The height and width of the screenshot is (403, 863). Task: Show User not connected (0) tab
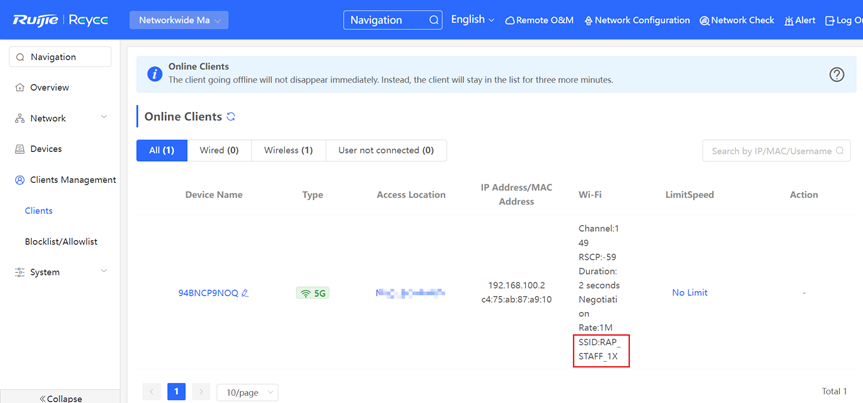(386, 151)
